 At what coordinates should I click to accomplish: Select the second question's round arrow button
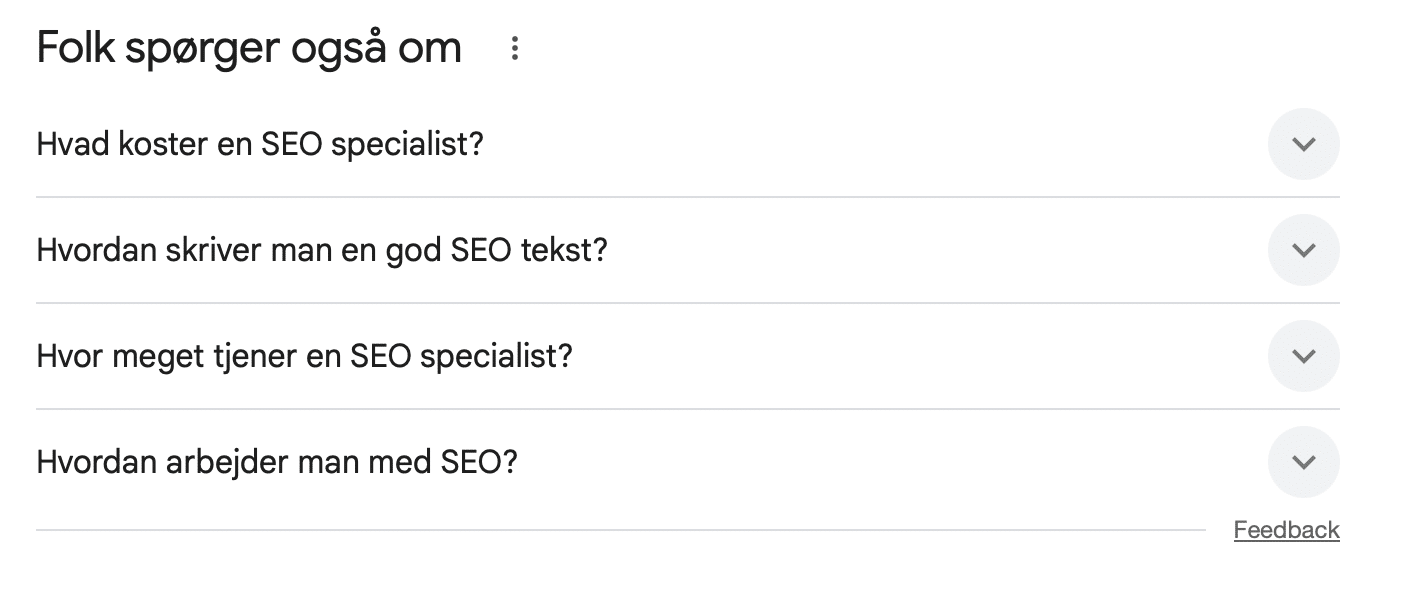pyautogui.click(x=1303, y=250)
